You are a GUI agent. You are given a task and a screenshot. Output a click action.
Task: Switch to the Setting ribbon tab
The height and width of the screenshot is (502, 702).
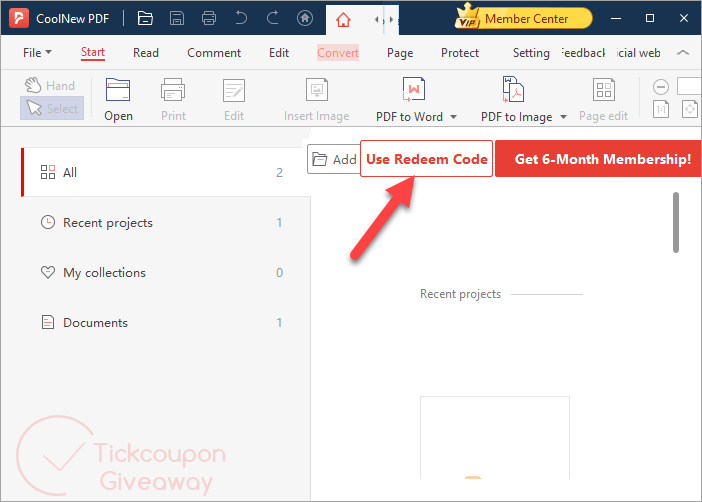point(531,53)
